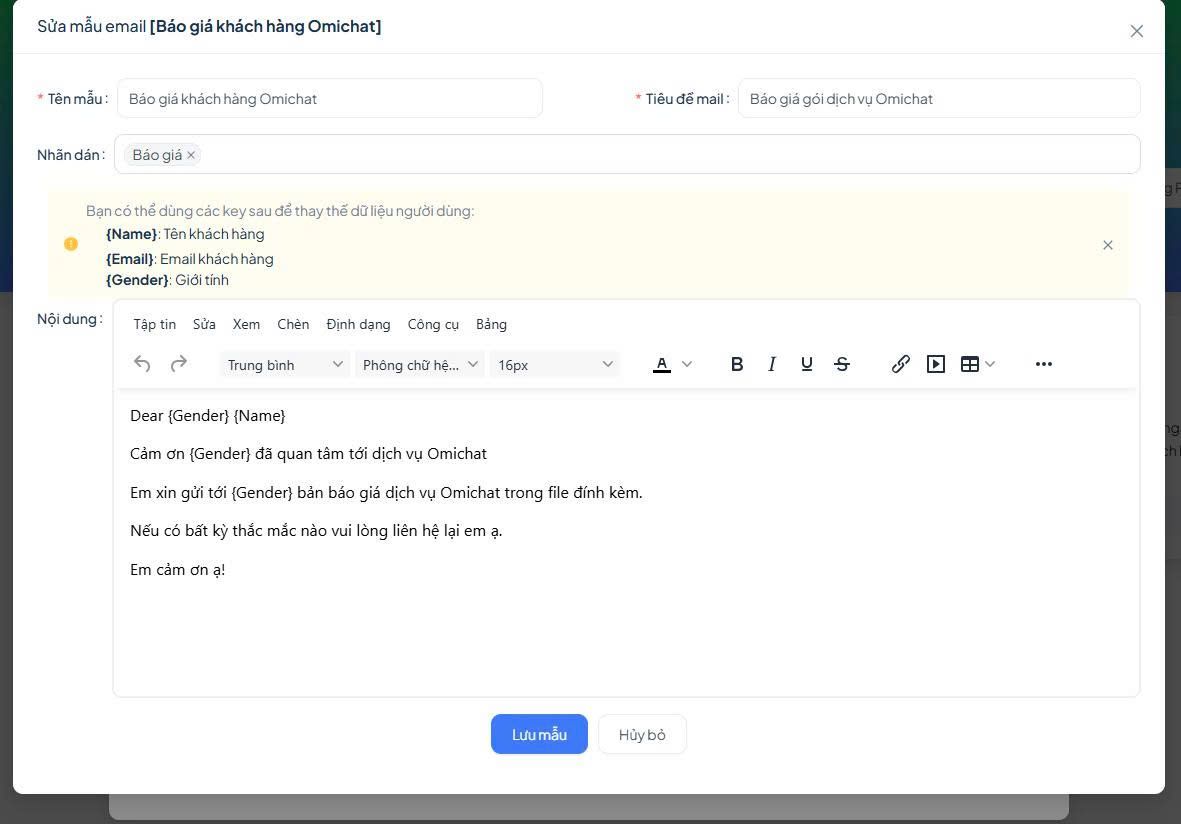1181x824 pixels.
Task: Open the 'Chèn' menu
Action: point(293,324)
